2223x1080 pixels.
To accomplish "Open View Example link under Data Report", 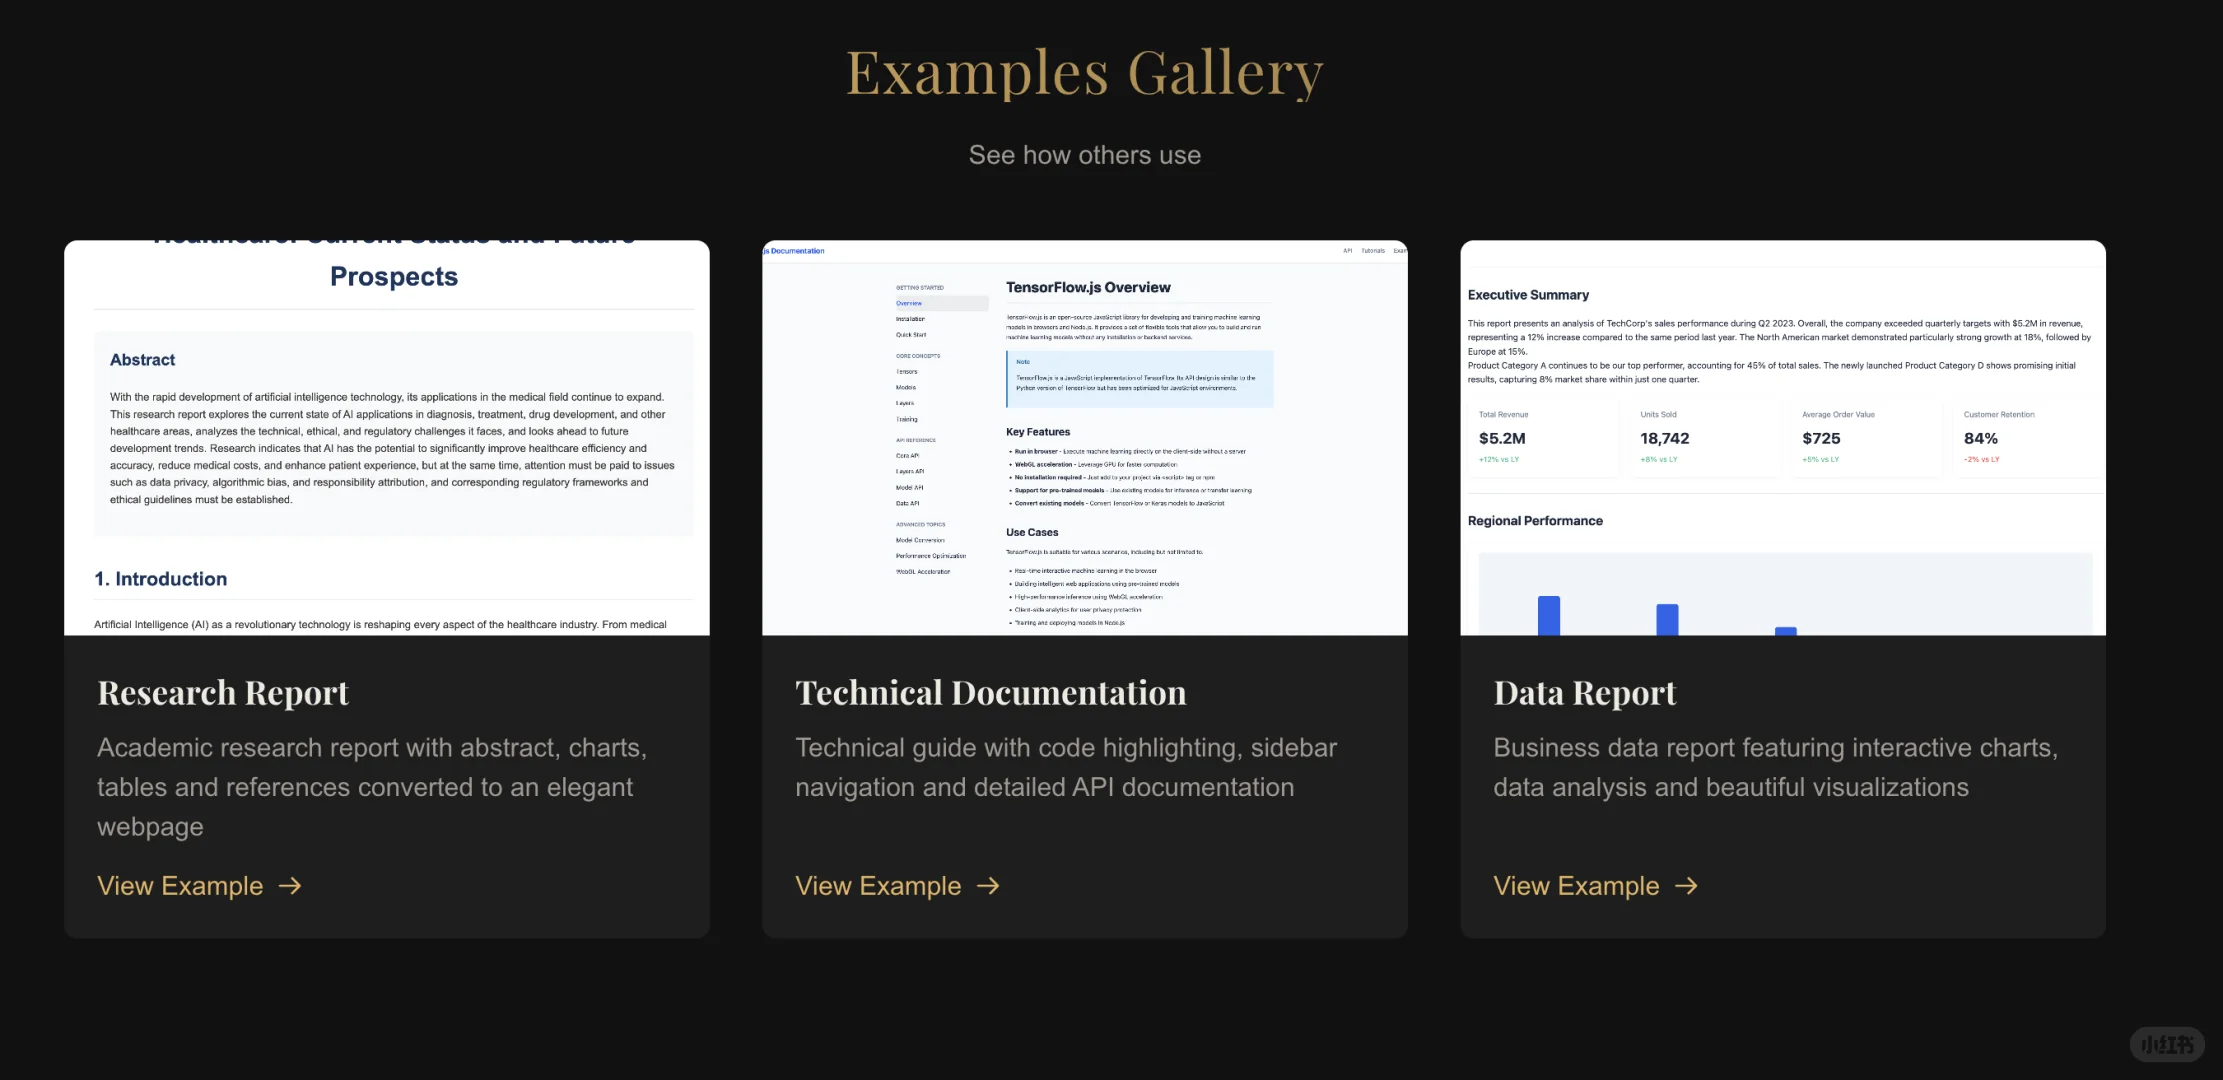I will (1576, 886).
